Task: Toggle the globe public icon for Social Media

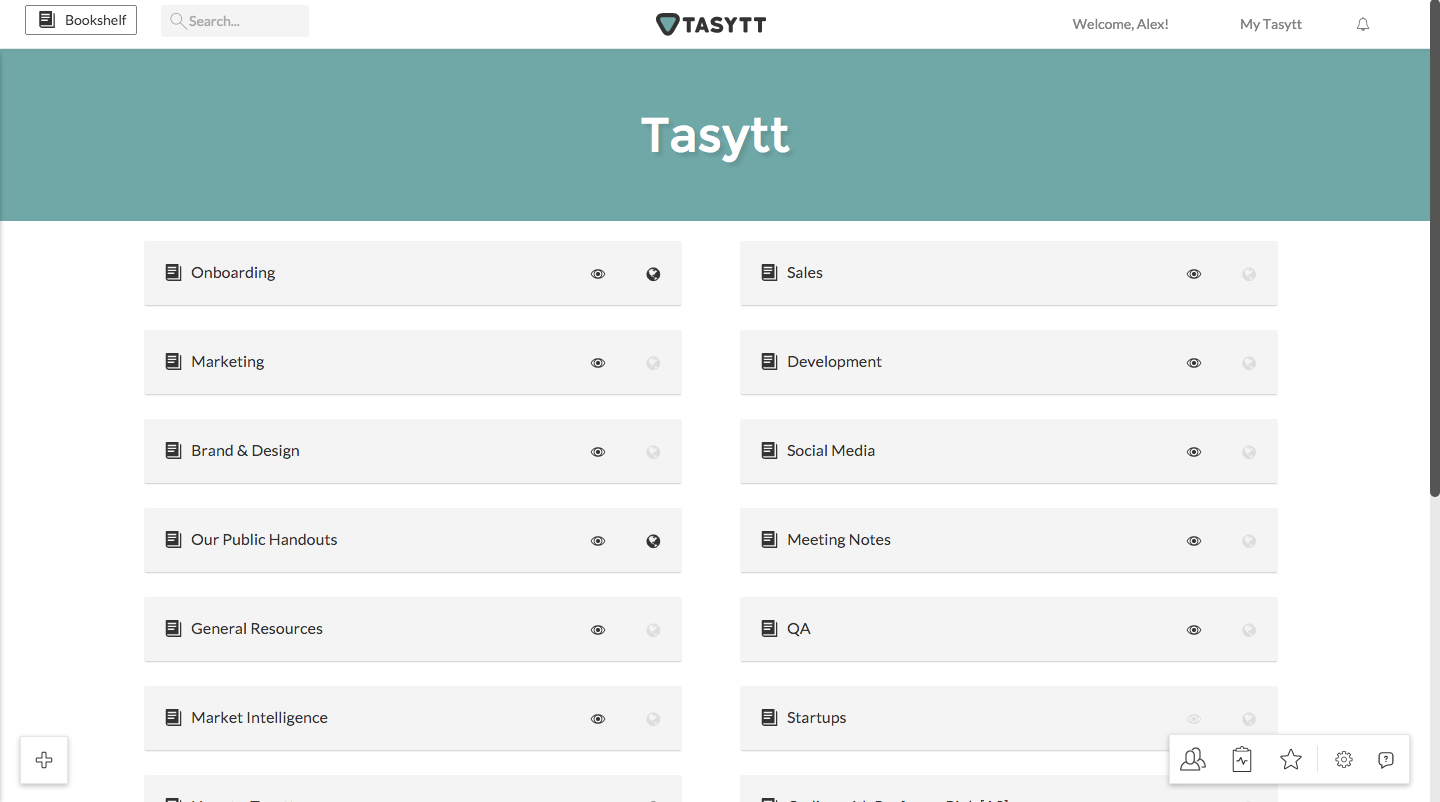Action: tap(1249, 452)
